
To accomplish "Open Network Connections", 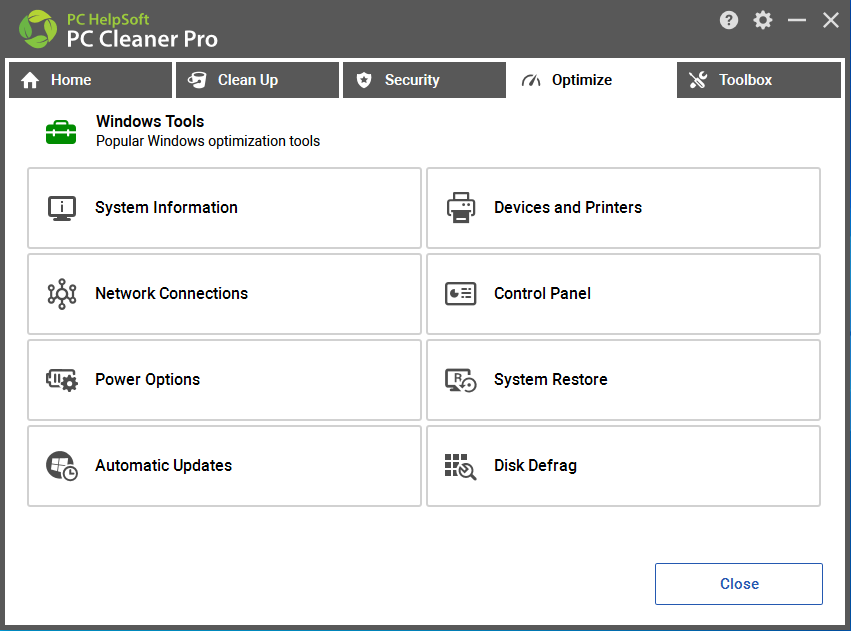I will [225, 294].
